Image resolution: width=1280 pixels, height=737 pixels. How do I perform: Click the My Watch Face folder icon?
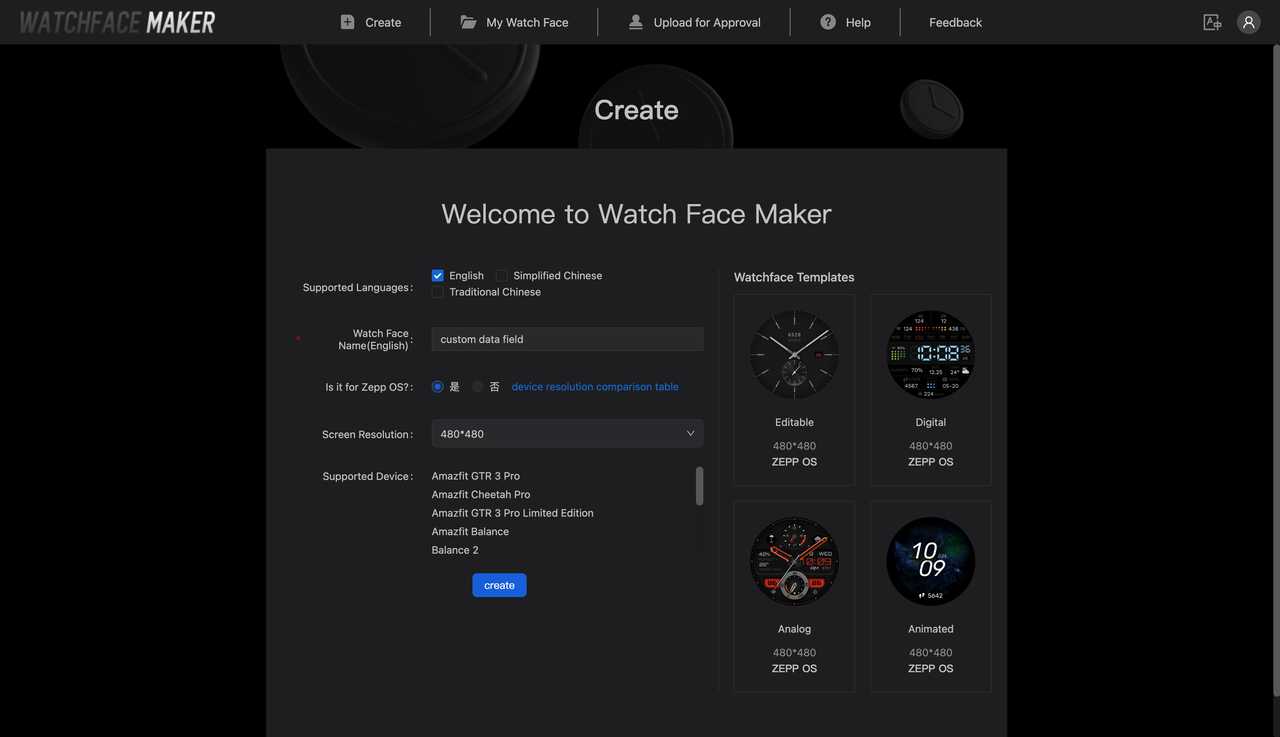pos(468,22)
